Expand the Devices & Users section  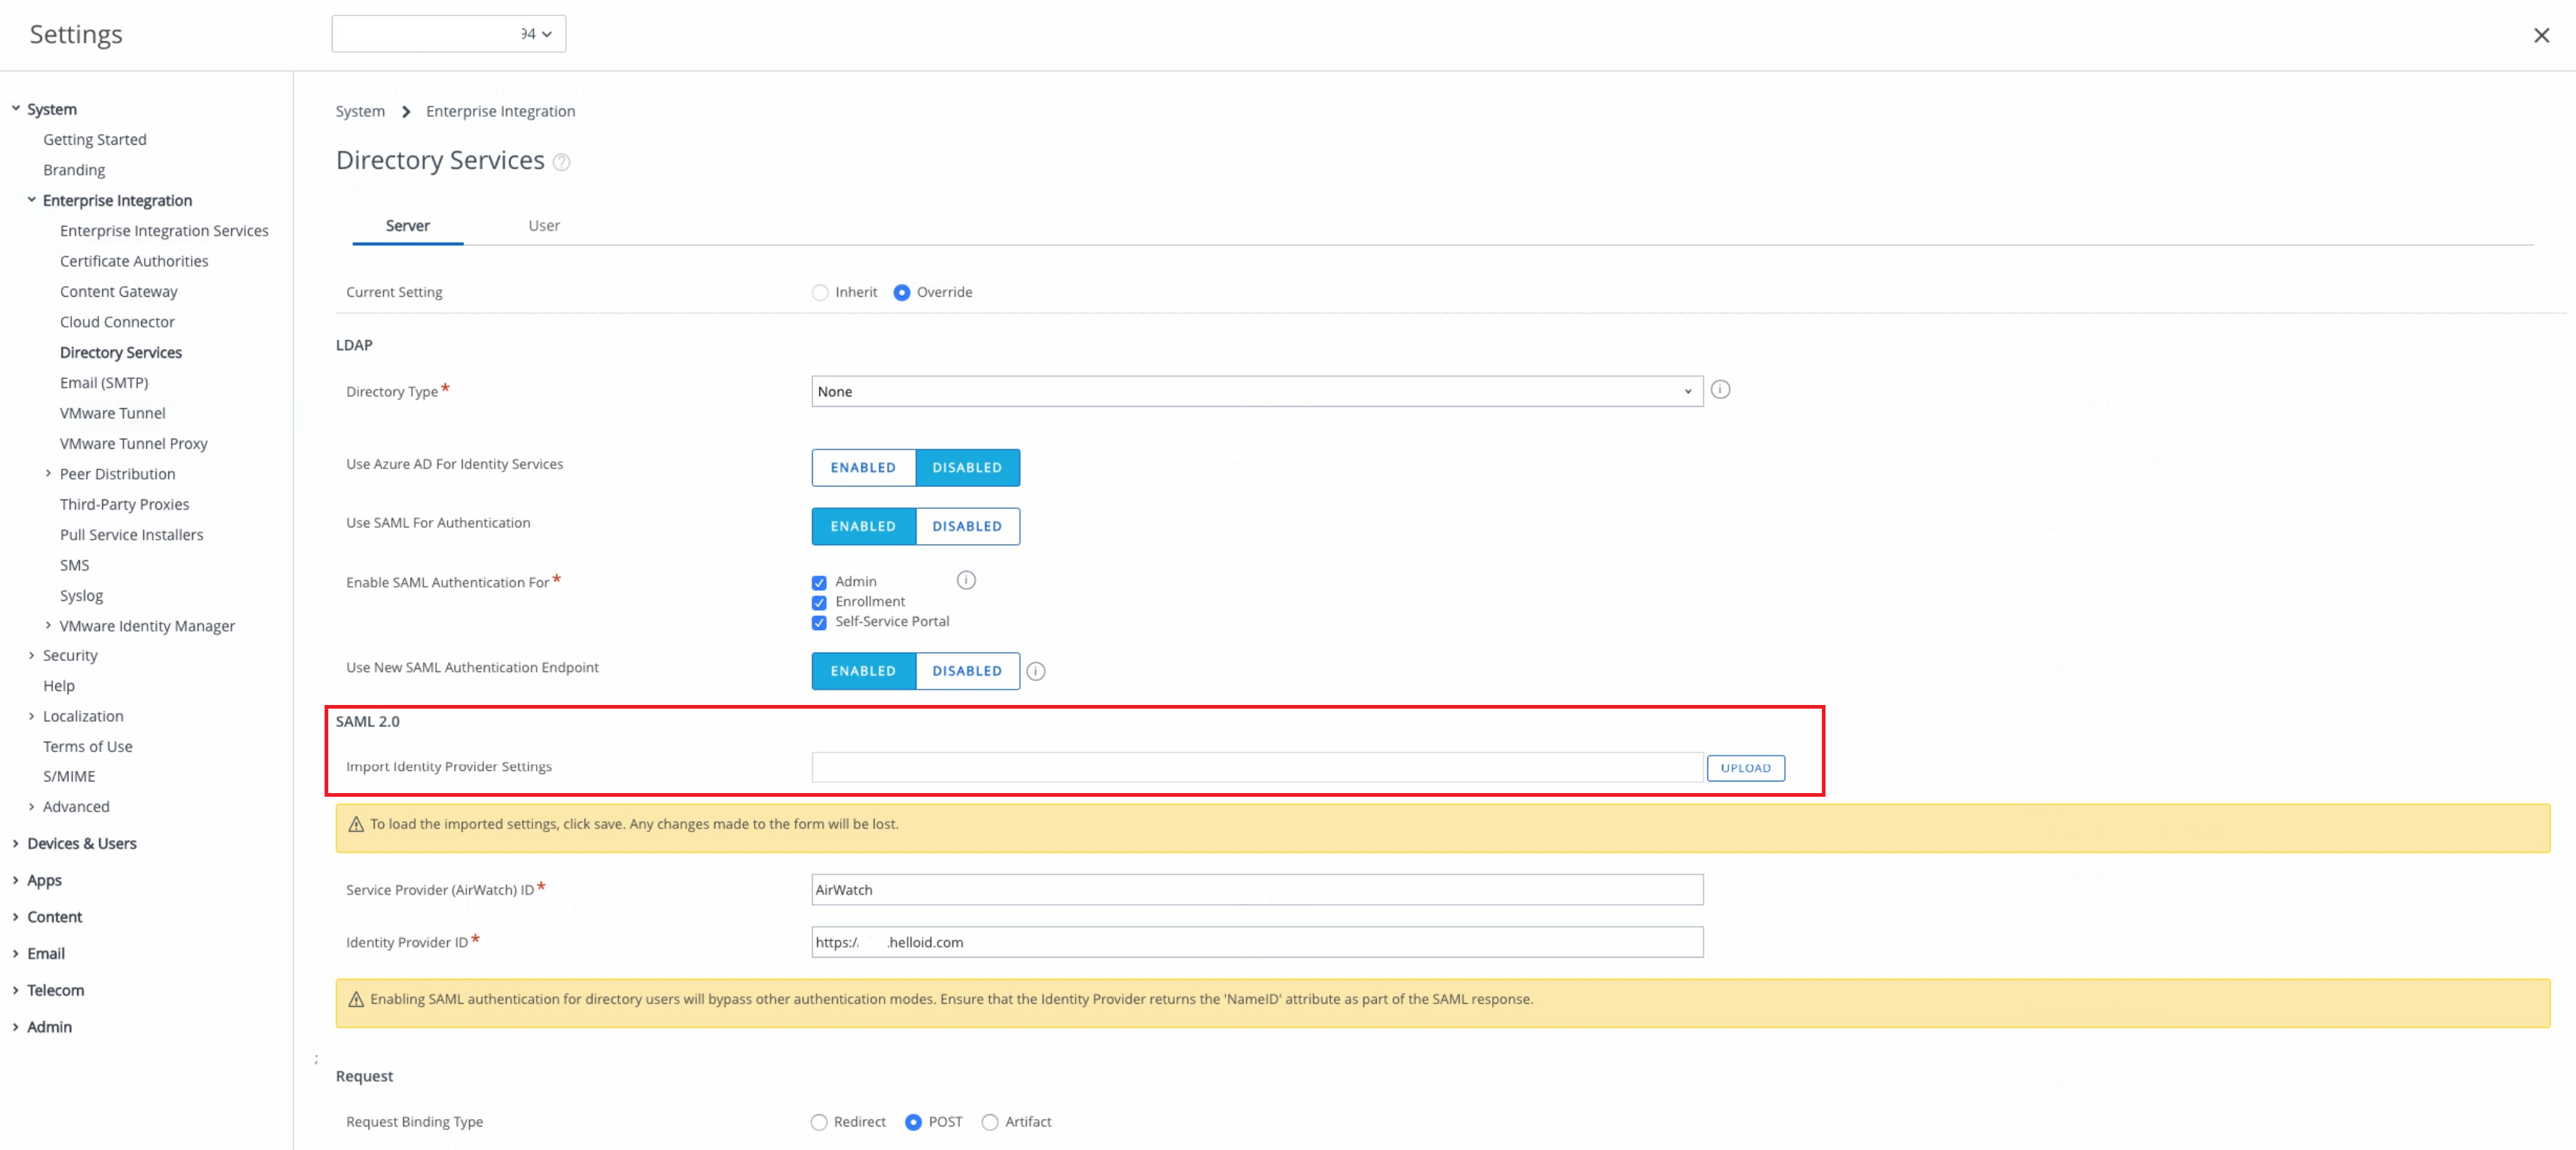point(16,844)
